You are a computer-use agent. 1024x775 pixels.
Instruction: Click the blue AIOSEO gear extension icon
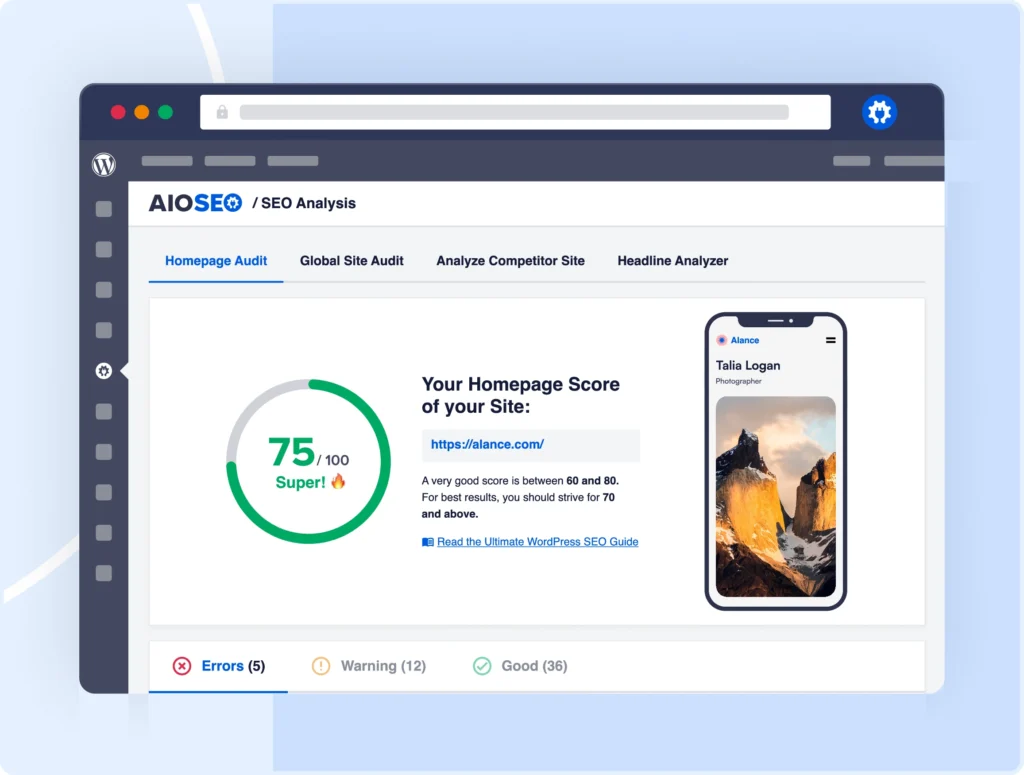(x=879, y=113)
